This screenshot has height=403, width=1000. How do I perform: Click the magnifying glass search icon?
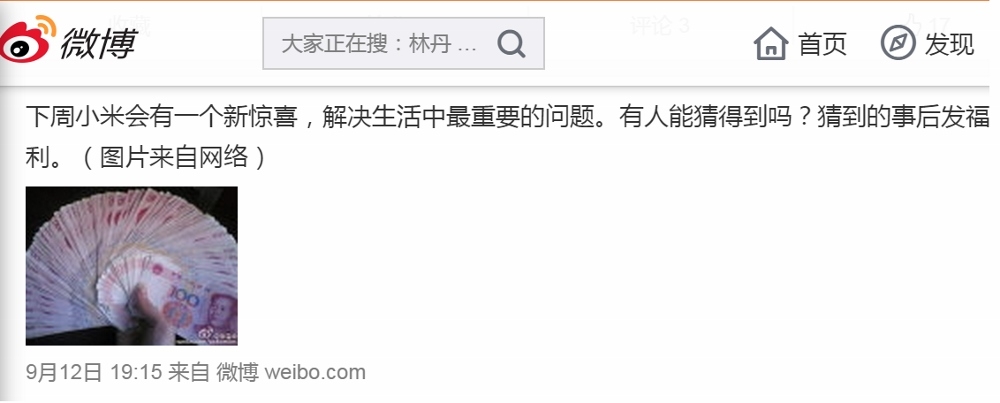511,44
